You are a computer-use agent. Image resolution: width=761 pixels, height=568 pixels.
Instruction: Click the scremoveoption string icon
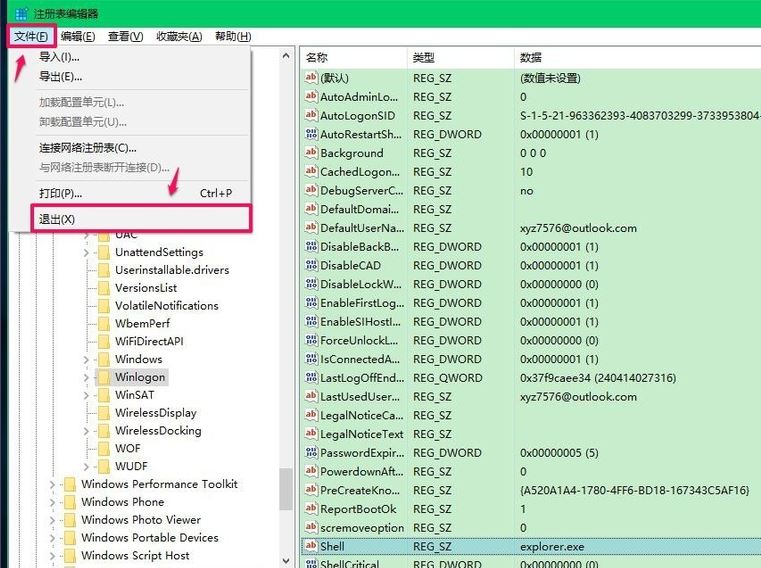point(311,527)
